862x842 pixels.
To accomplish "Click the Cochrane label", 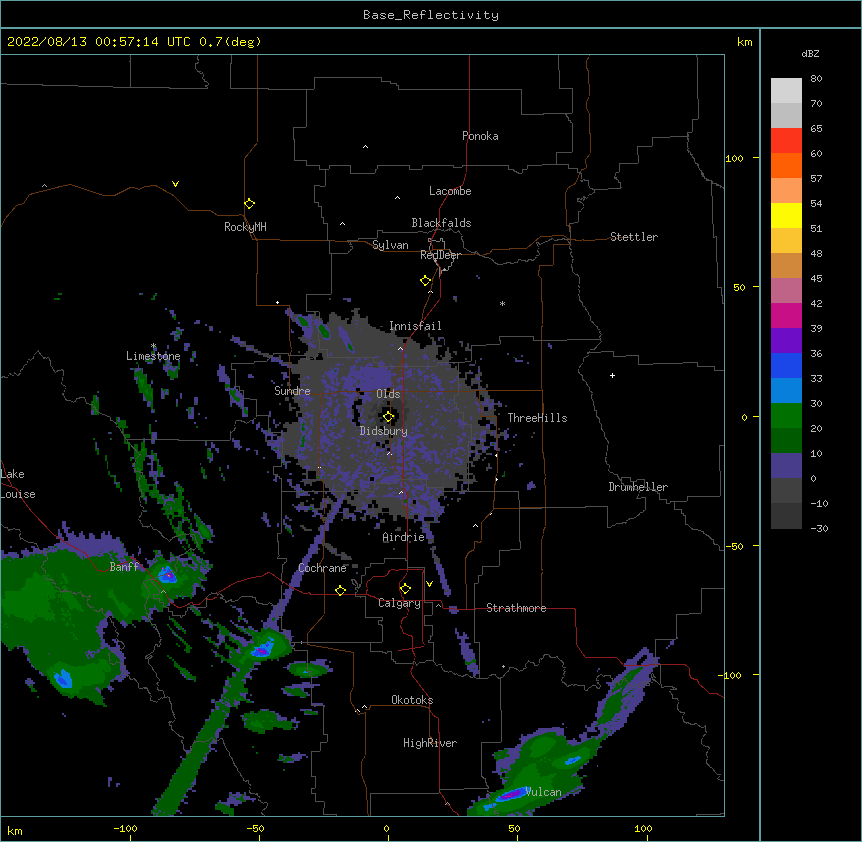I will (322, 568).
